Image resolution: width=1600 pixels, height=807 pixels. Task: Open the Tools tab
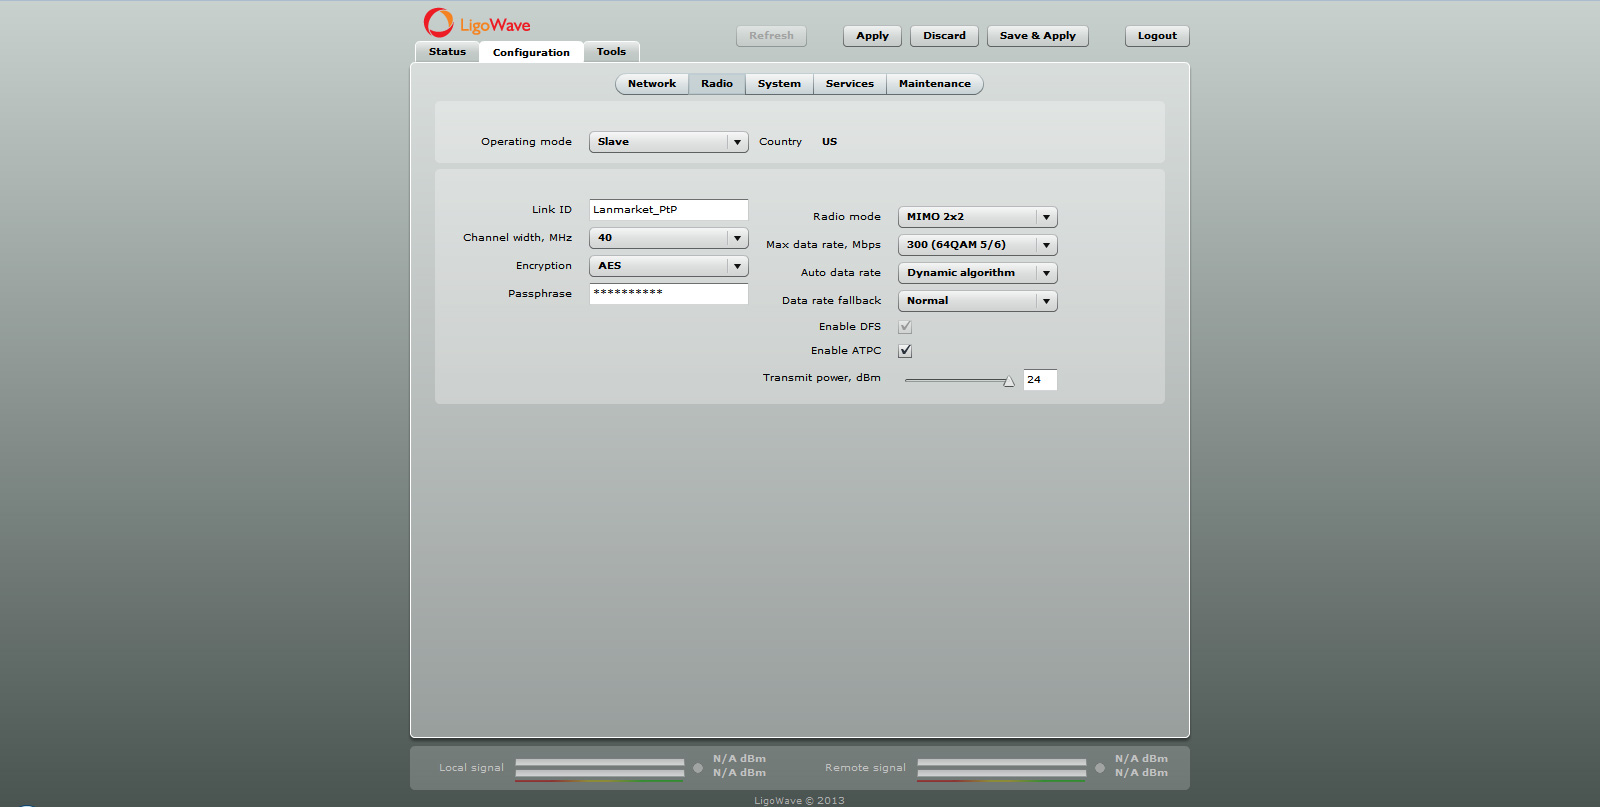click(x=611, y=52)
